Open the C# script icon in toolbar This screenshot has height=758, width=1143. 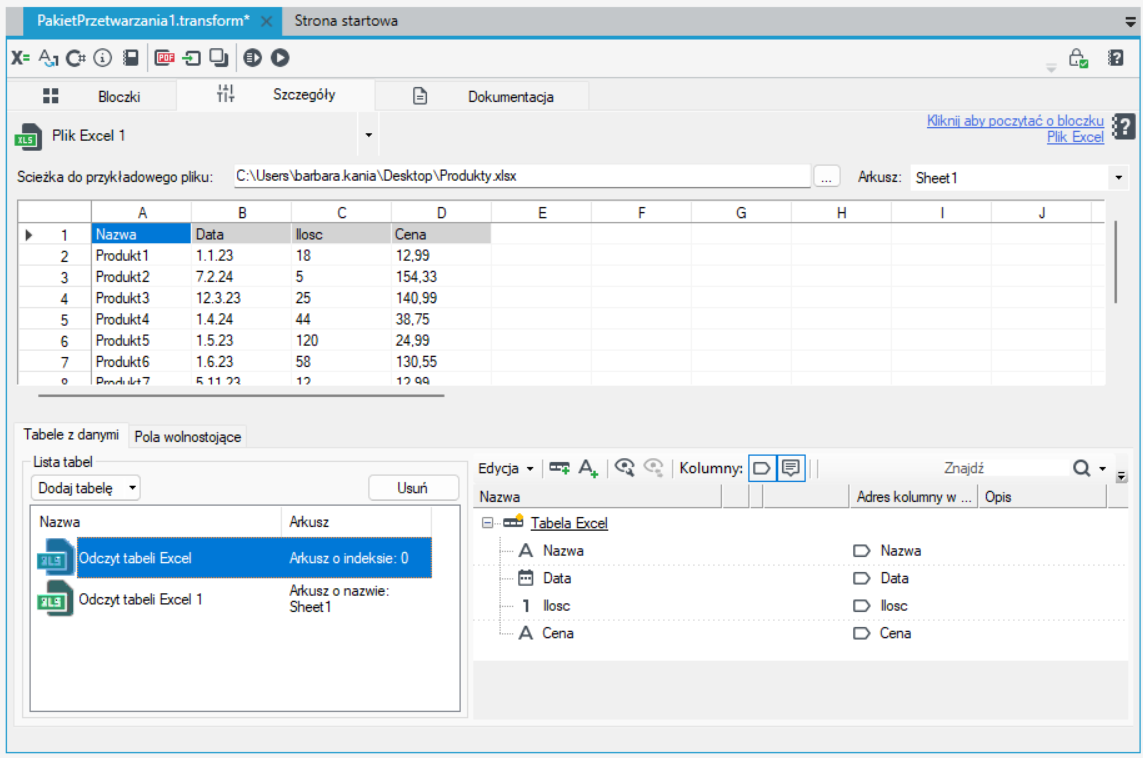pyautogui.click(x=76, y=58)
